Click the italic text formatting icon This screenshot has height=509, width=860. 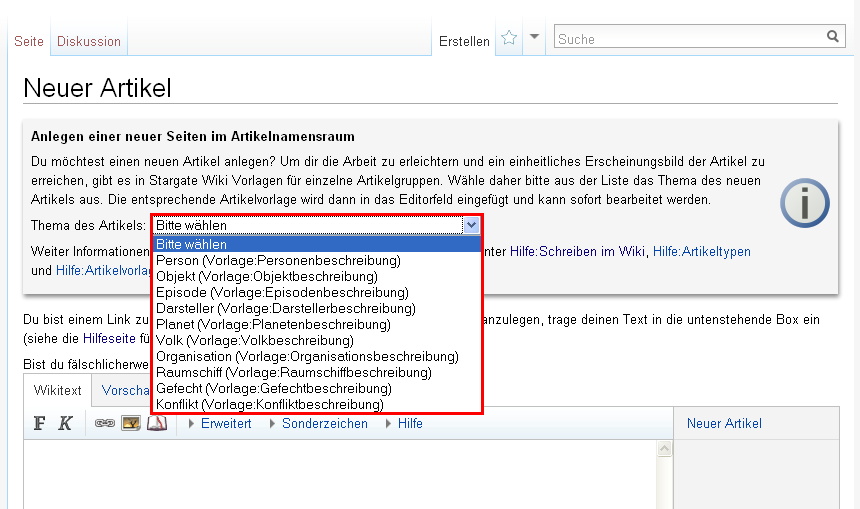click(65, 423)
